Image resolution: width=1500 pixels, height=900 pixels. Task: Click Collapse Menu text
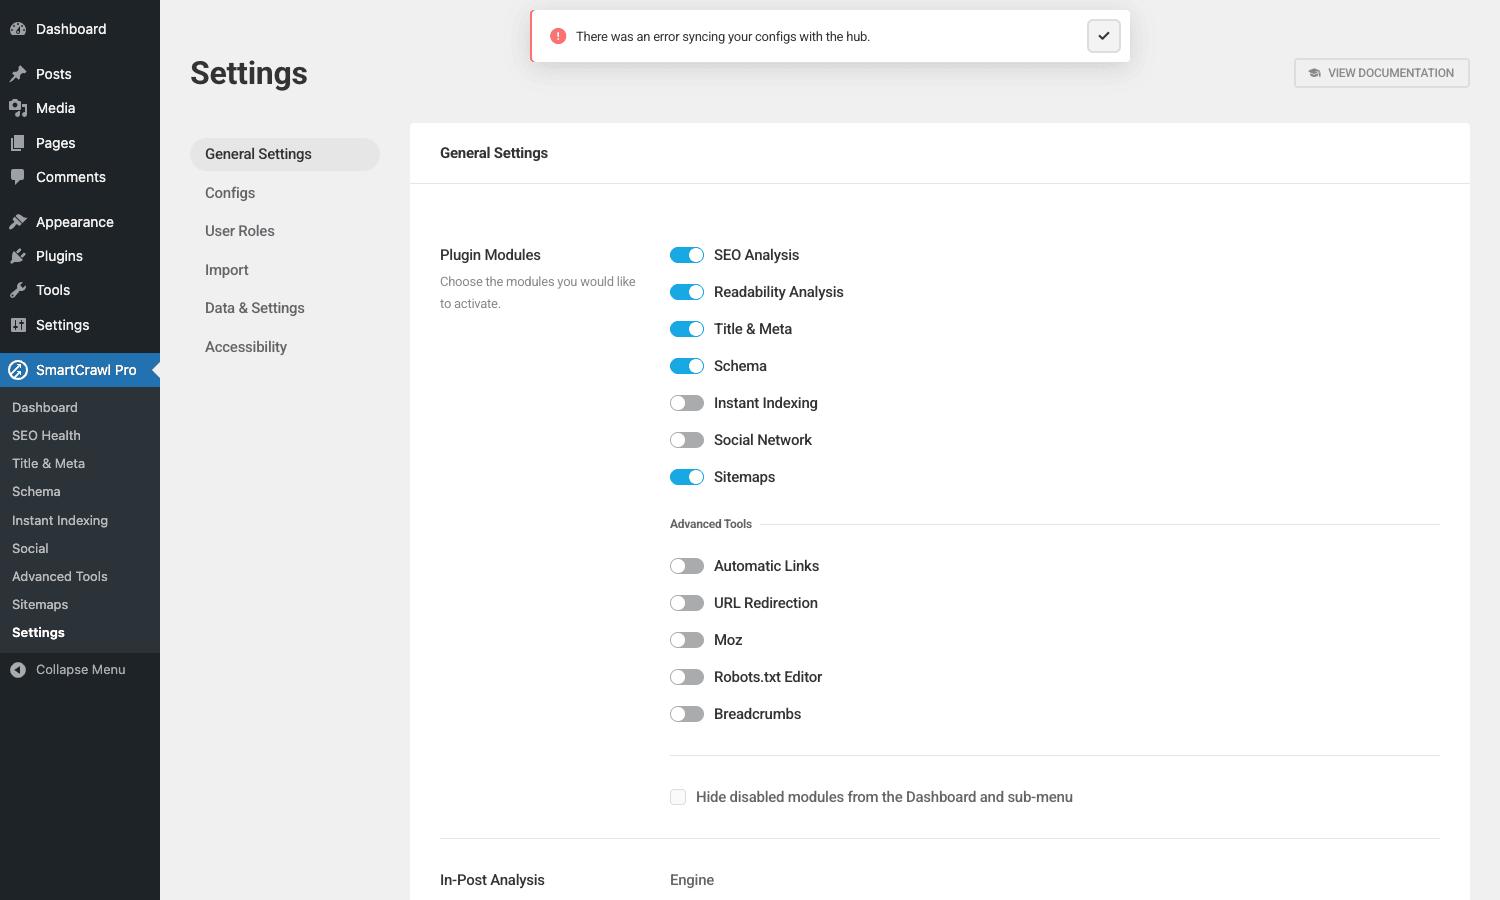point(81,670)
